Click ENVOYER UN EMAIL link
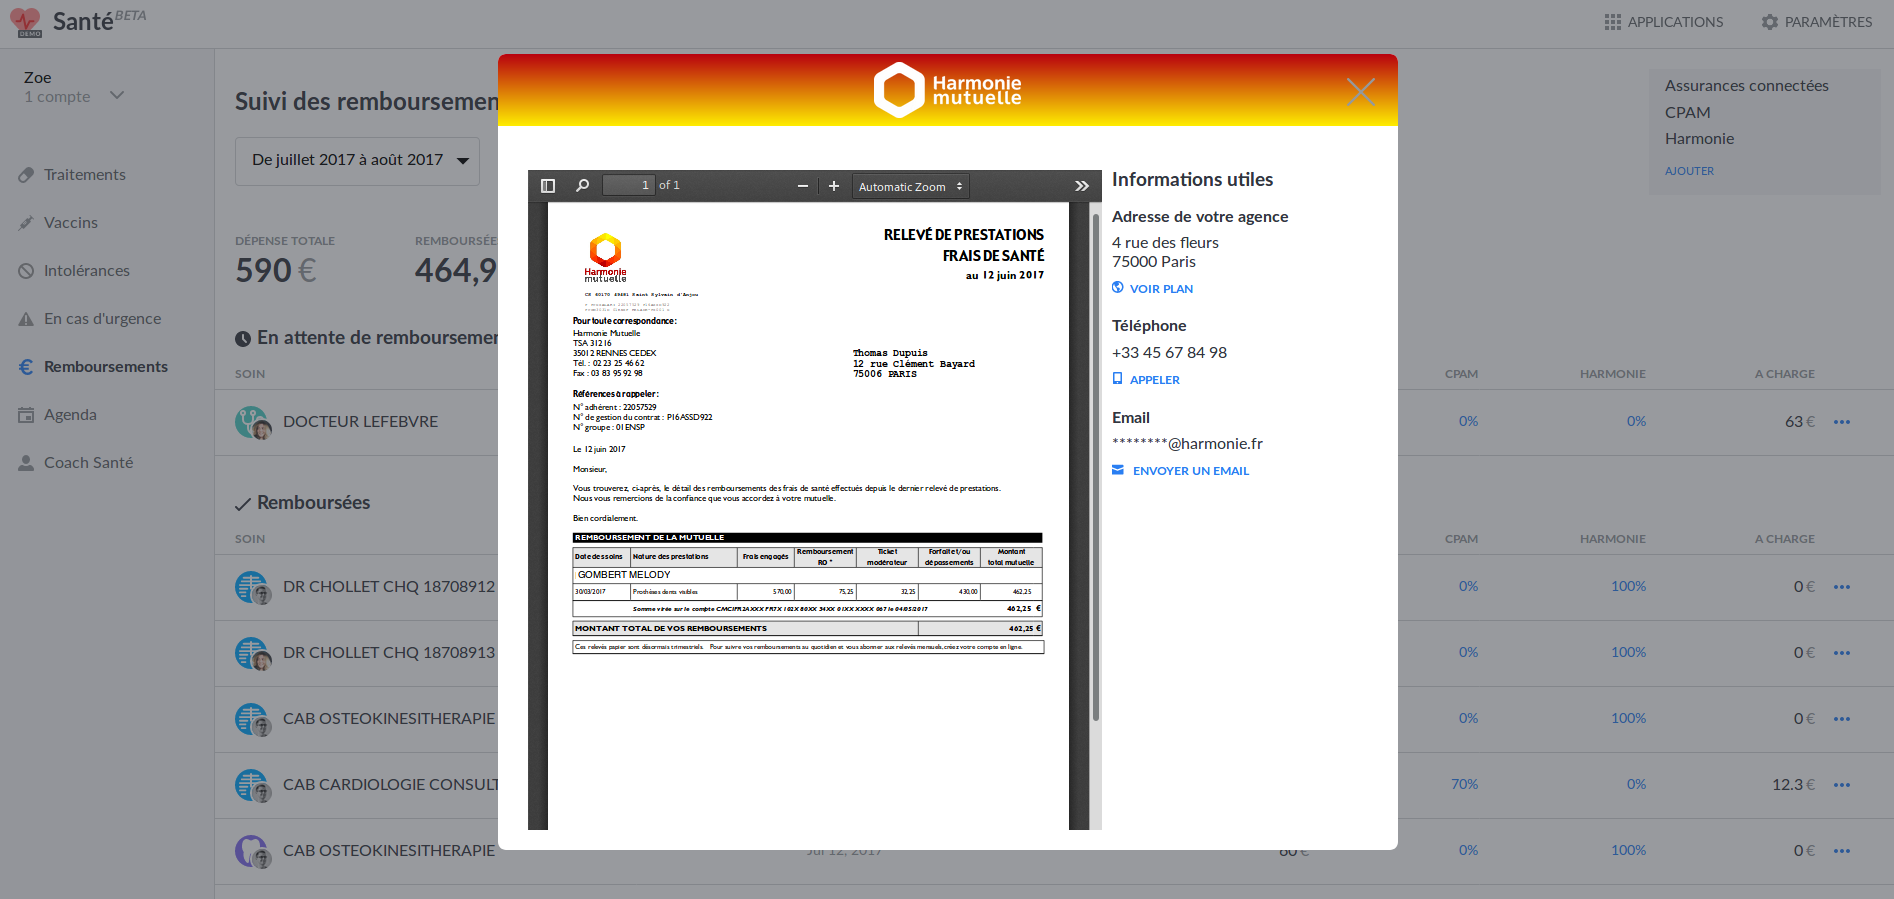Viewport: 1894px width, 899px height. [1190, 471]
